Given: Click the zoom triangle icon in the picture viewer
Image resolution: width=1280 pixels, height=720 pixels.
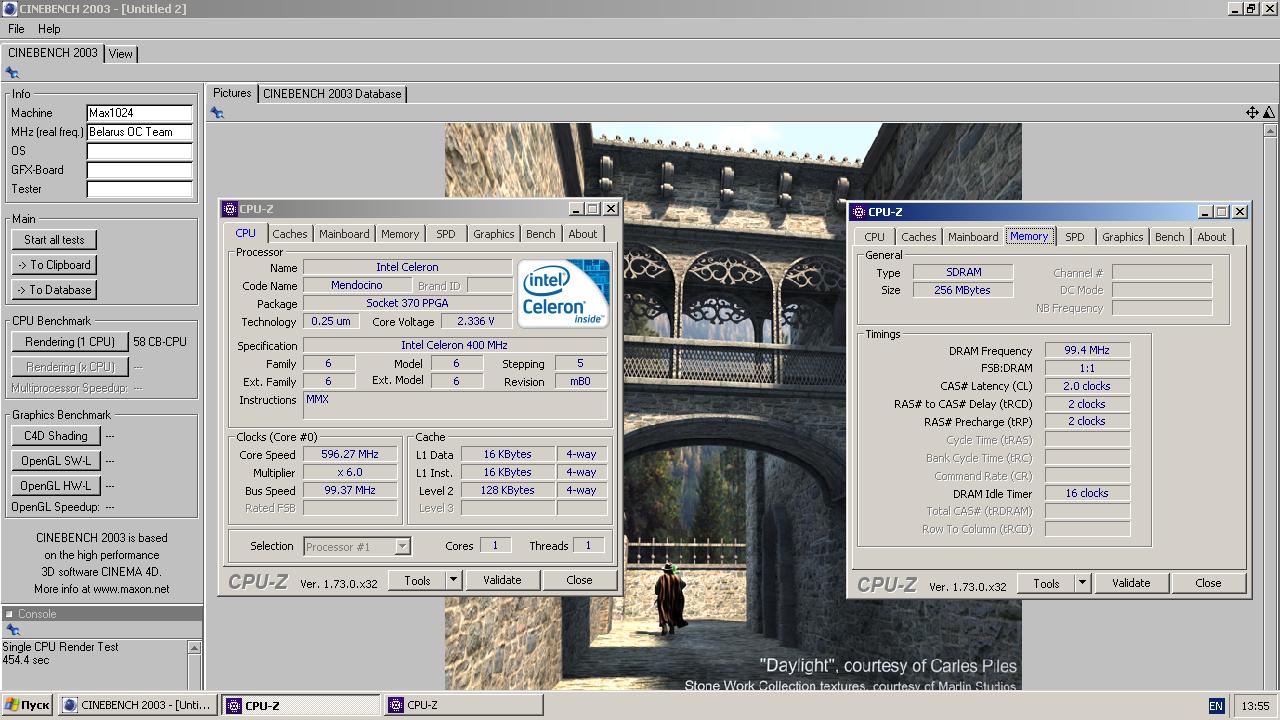Looking at the screenshot, I should [1269, 113].
